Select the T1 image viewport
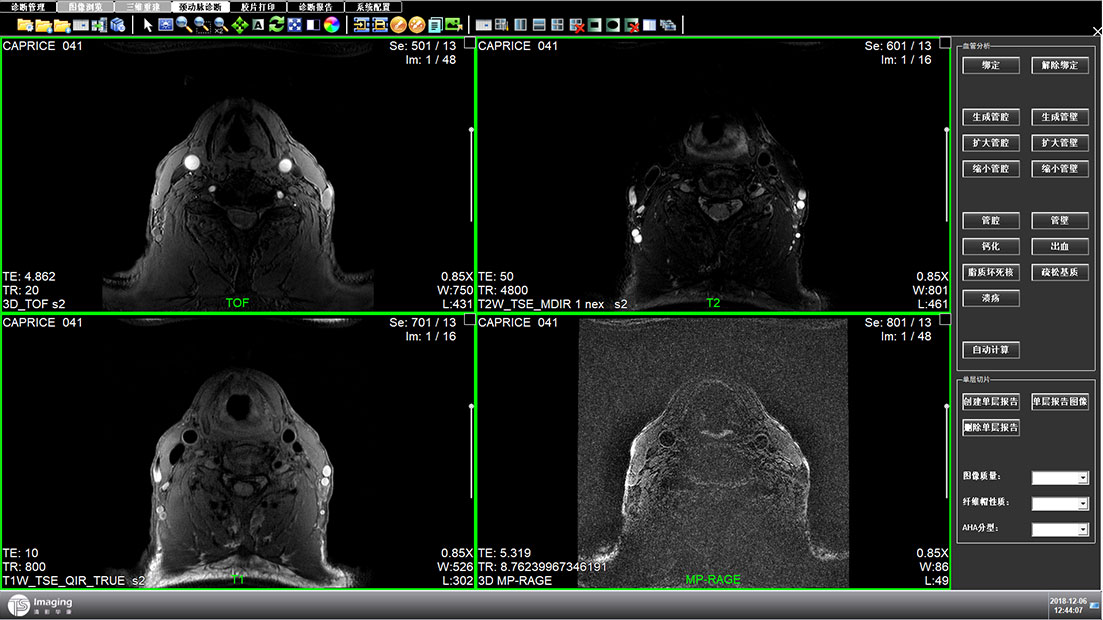 pyautogui.click(x=238, y=450)
